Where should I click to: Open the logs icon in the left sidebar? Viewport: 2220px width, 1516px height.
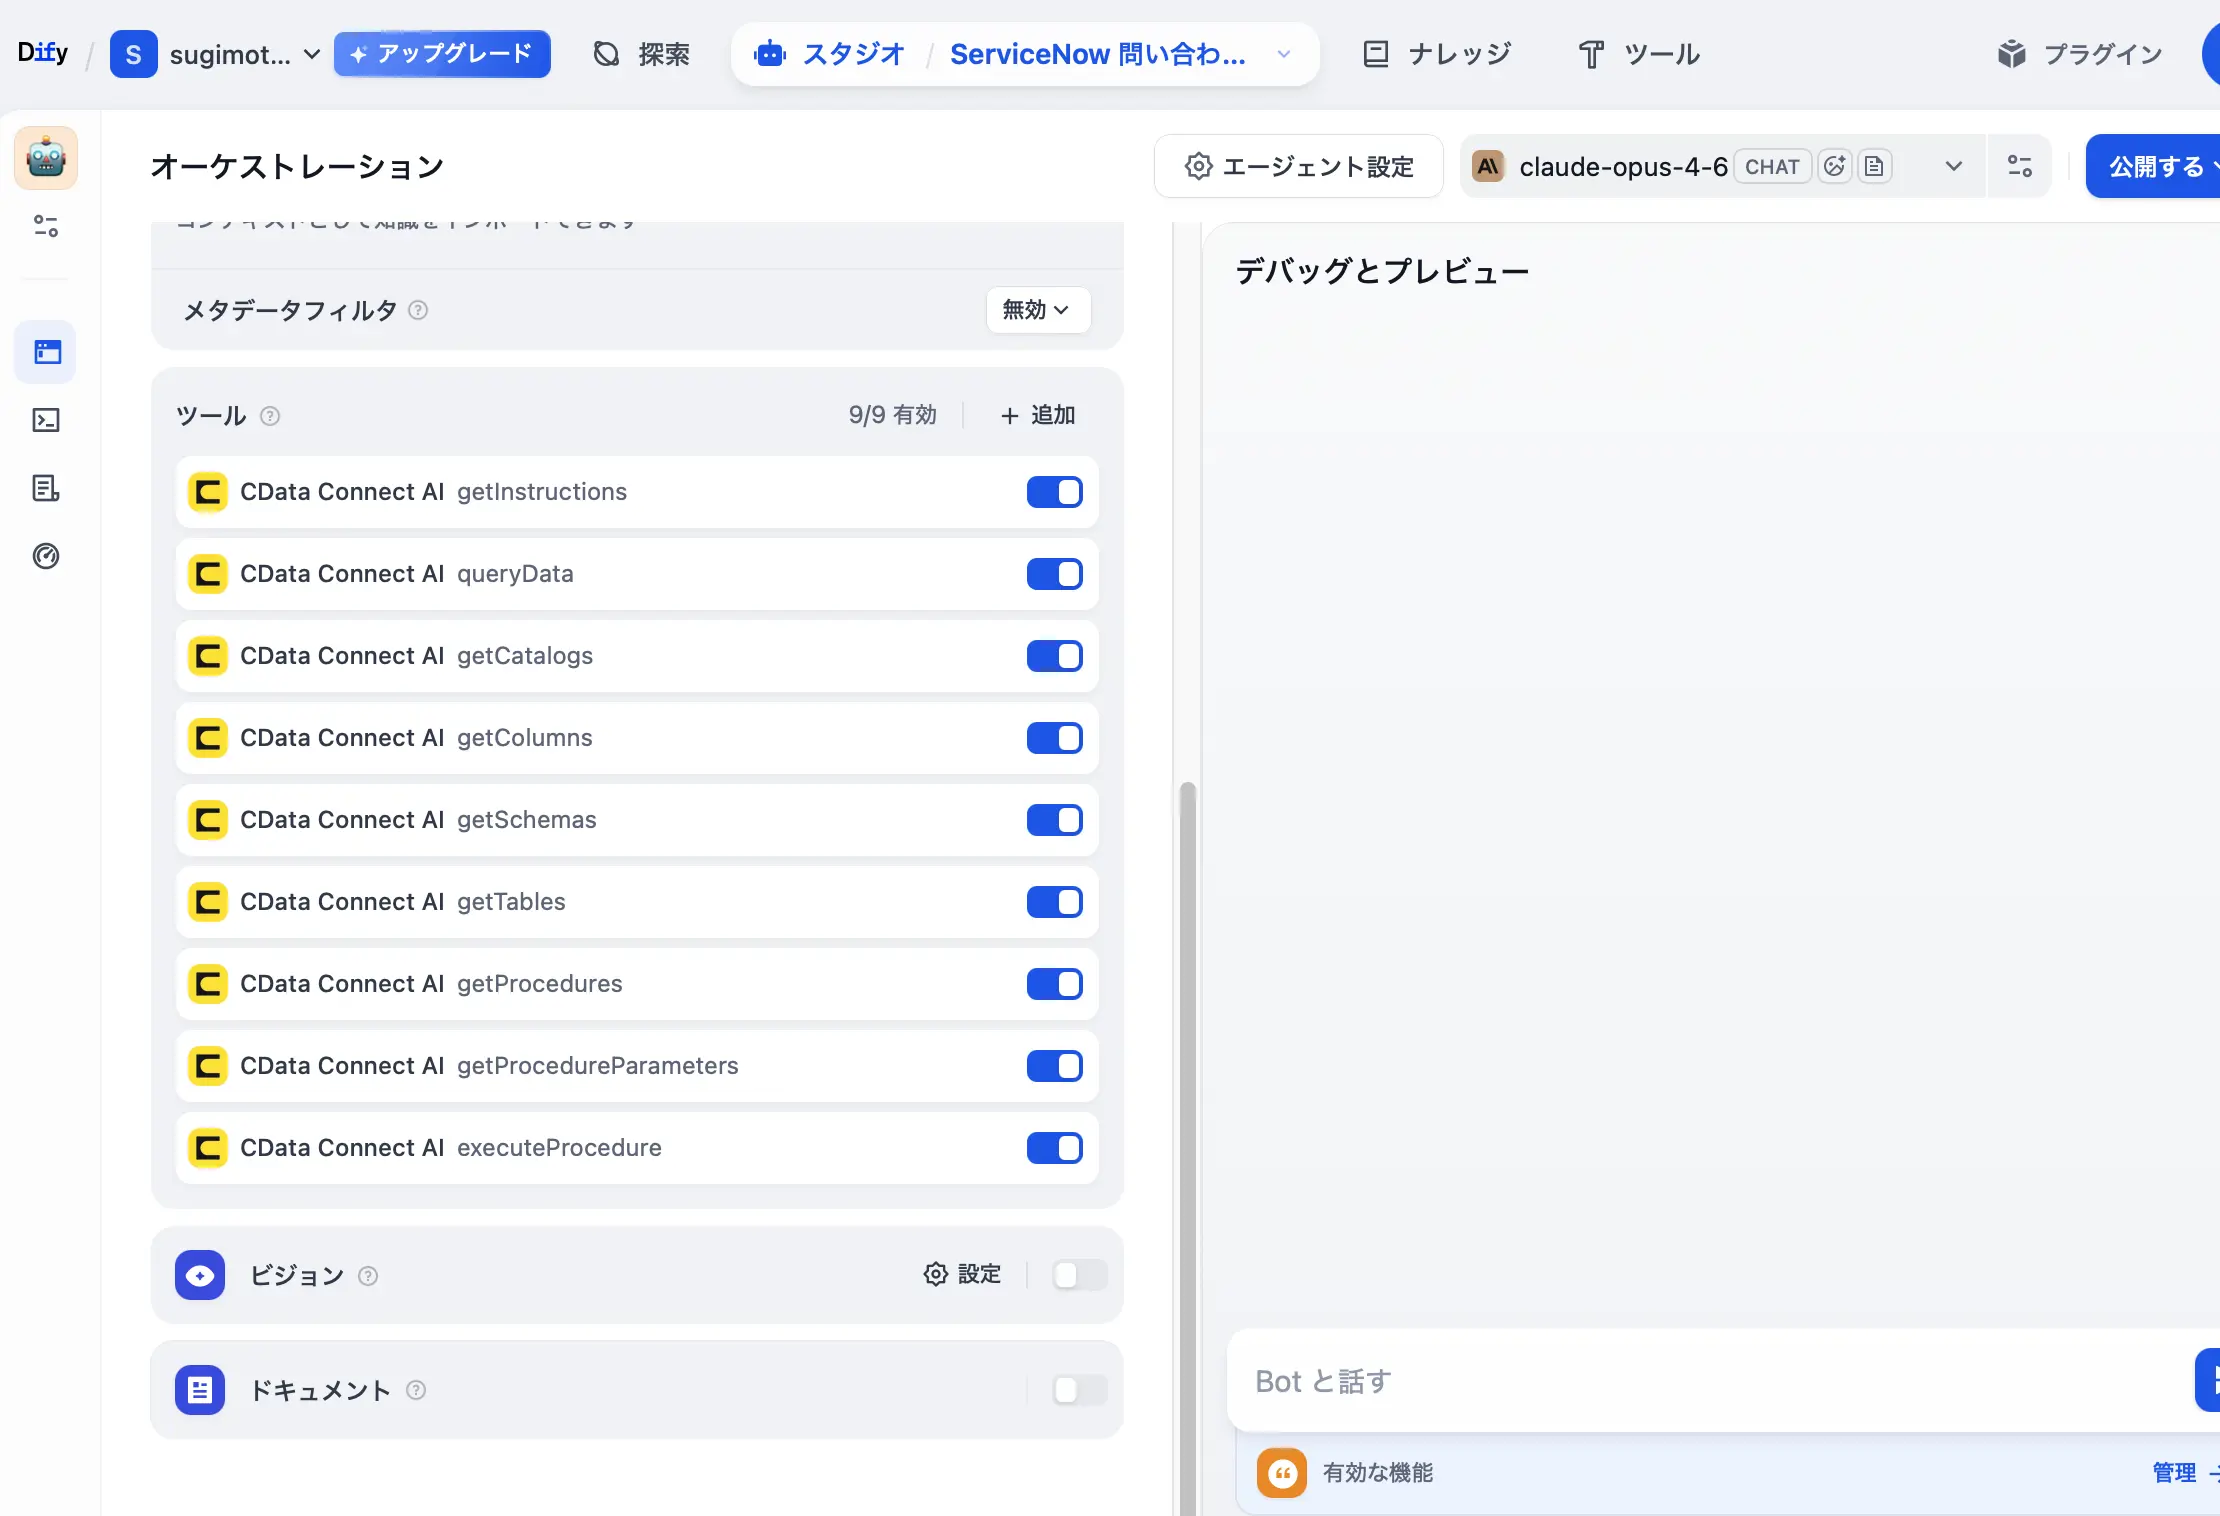[45, 488]
